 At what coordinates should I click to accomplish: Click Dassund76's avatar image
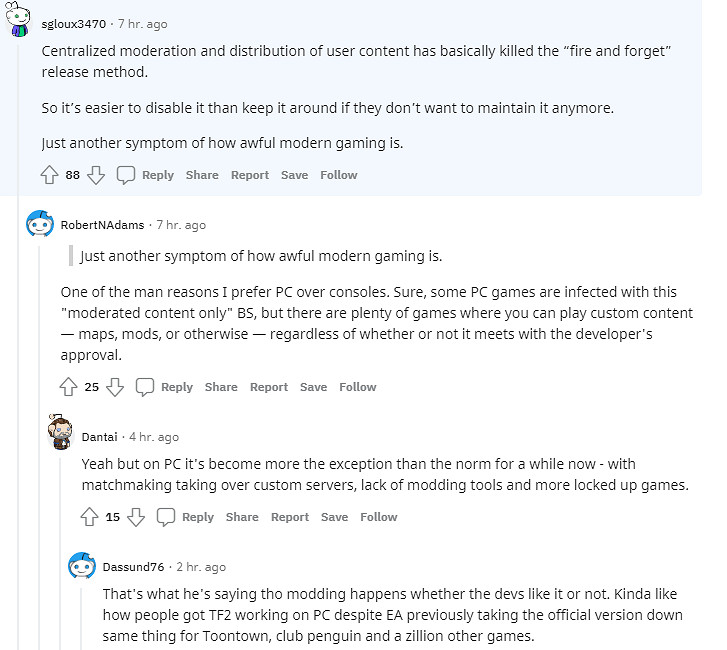81,567
